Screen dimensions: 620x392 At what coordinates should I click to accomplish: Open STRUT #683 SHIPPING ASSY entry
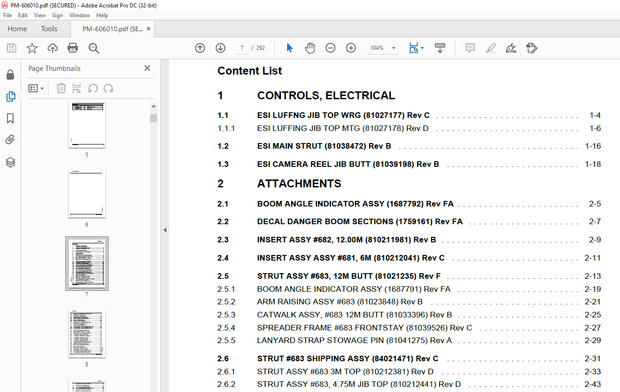(x=348, y=358)
